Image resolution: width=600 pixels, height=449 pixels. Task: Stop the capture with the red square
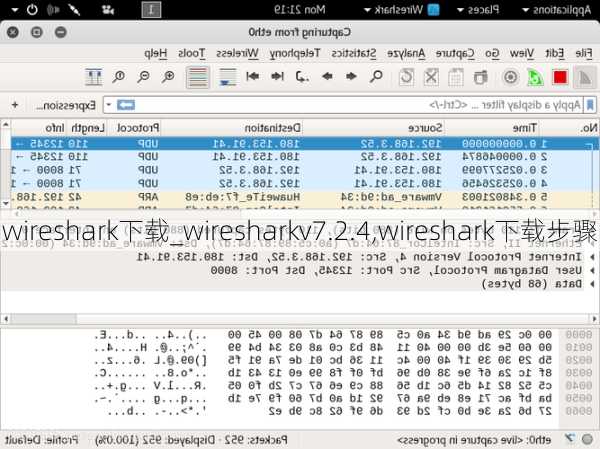[560, 77]
